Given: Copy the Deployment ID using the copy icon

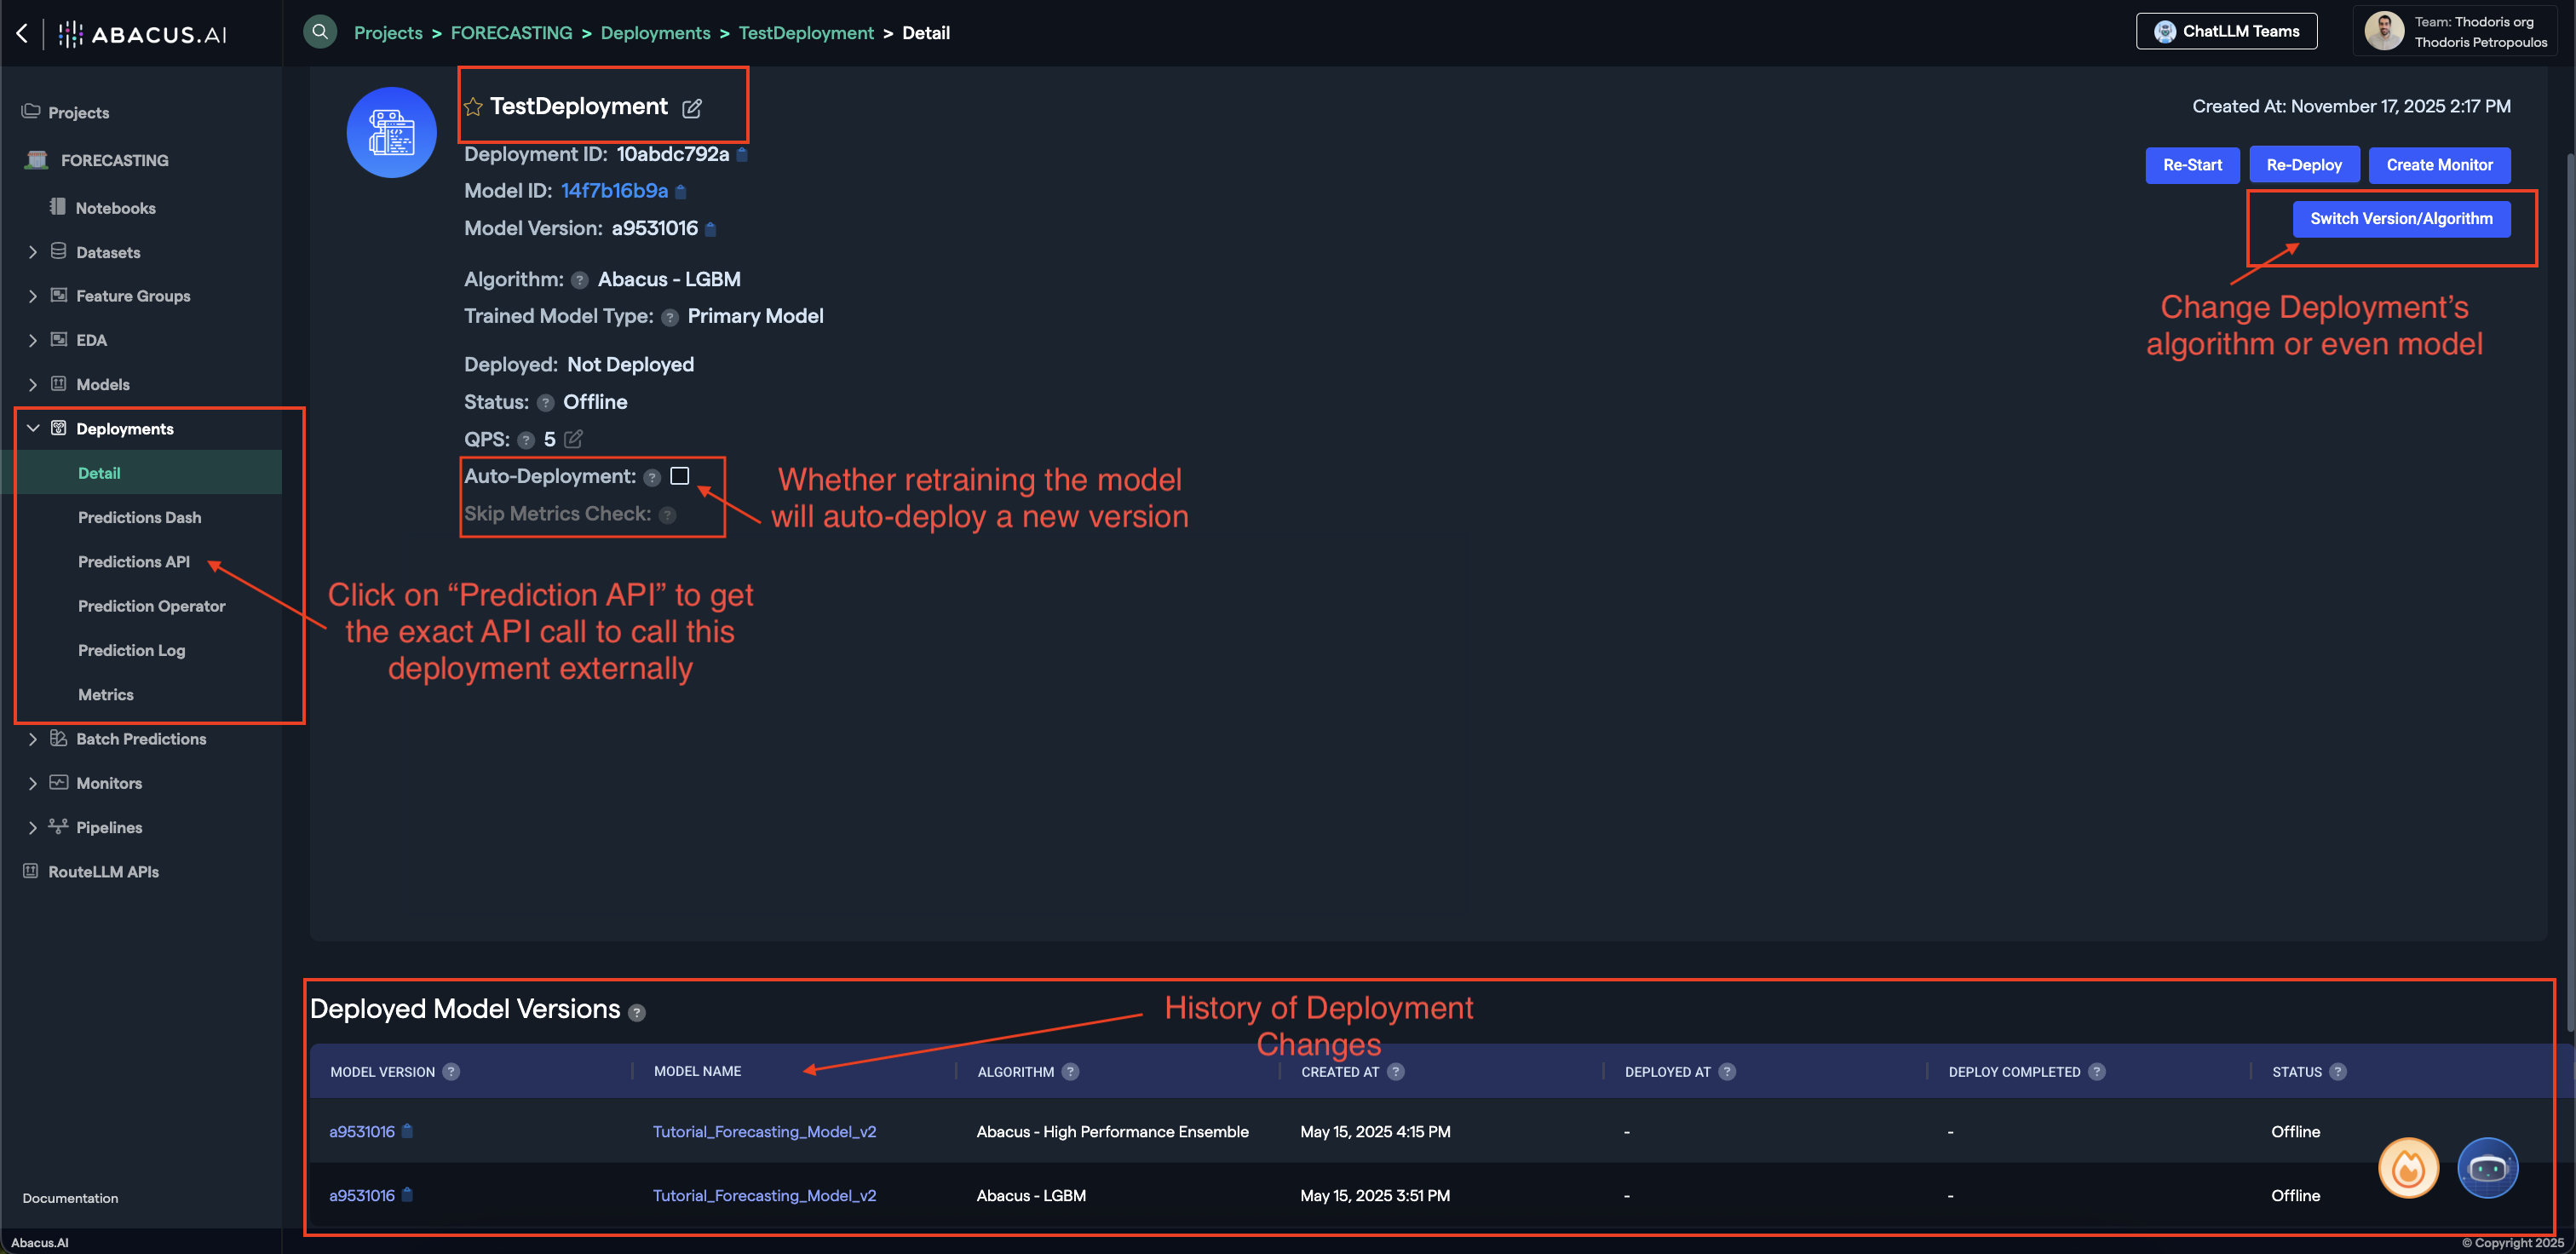Looking at the screenshot, I should [741, 154].
